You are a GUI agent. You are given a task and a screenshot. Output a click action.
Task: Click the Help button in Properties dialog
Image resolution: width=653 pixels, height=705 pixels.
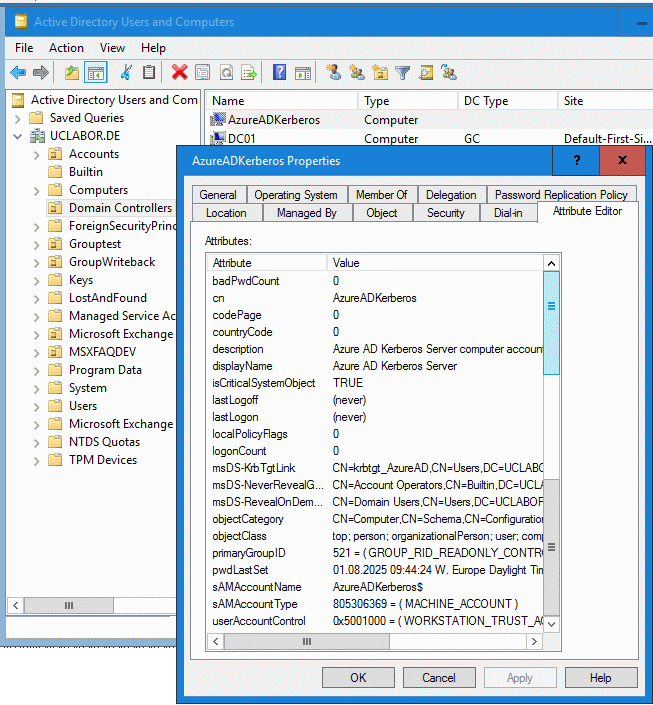pos(601,677)
